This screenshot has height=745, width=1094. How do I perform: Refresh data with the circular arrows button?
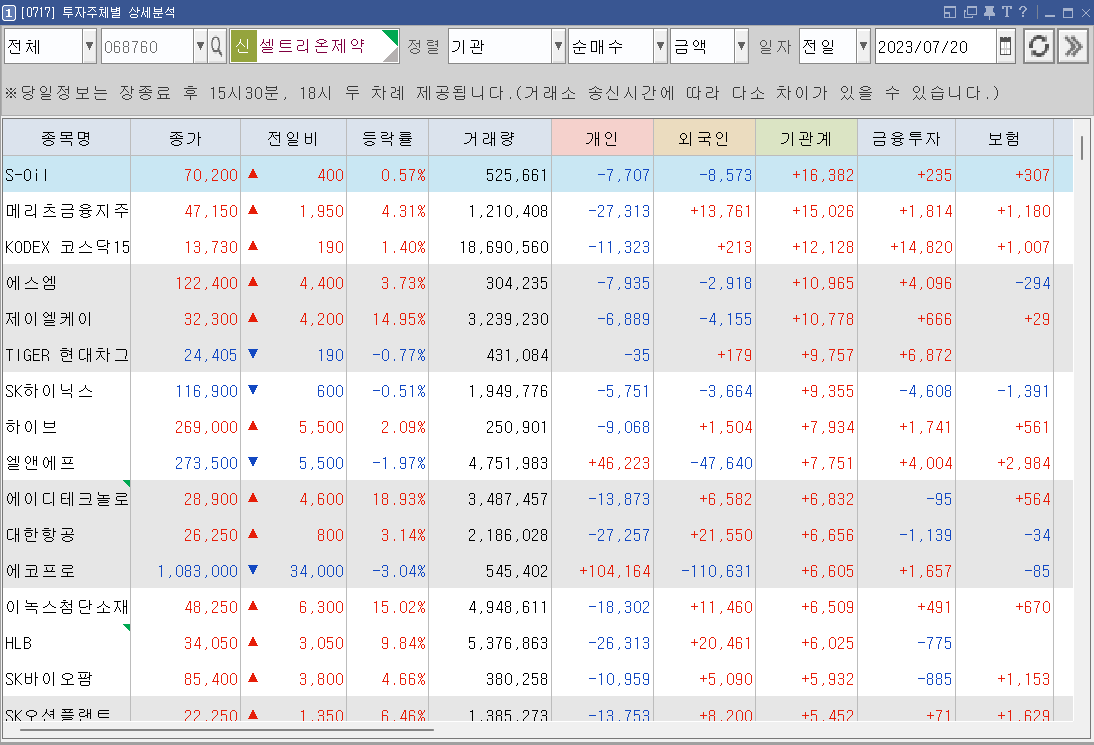(1039, 47)
